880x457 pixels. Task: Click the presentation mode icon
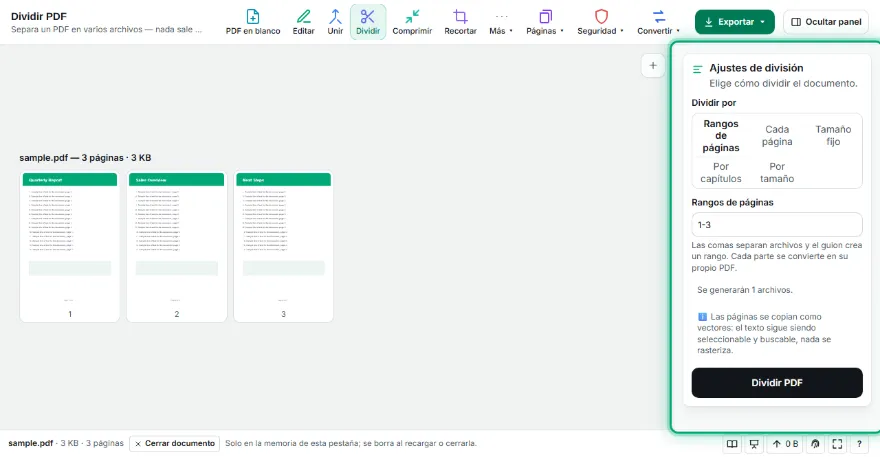[x=754, y=444]
